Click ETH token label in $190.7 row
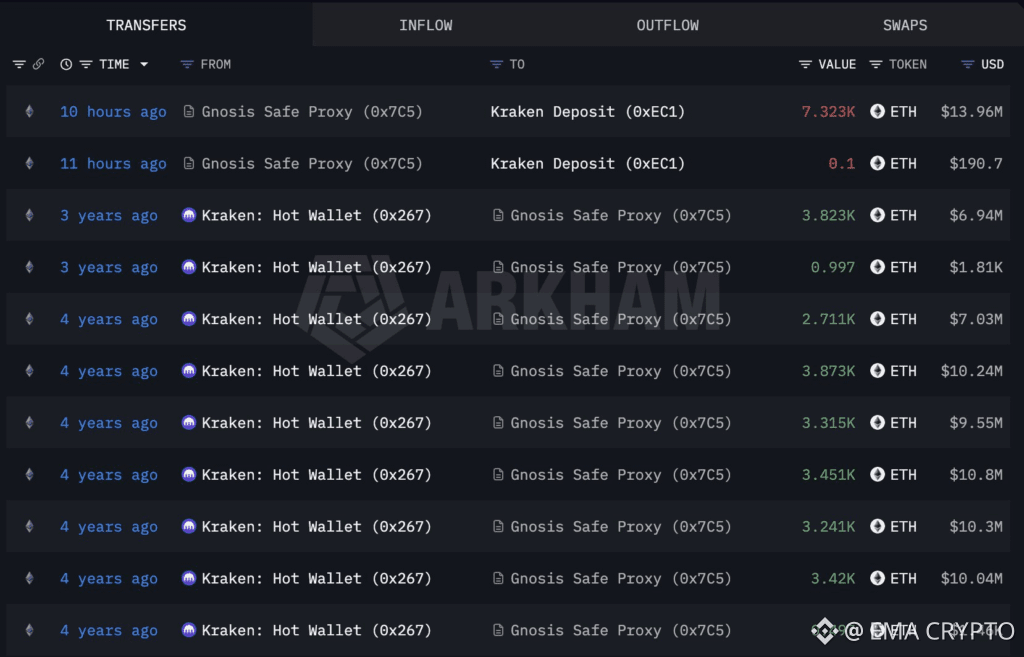This screenshot has height=657, width=1024. (x=903, y=164)
